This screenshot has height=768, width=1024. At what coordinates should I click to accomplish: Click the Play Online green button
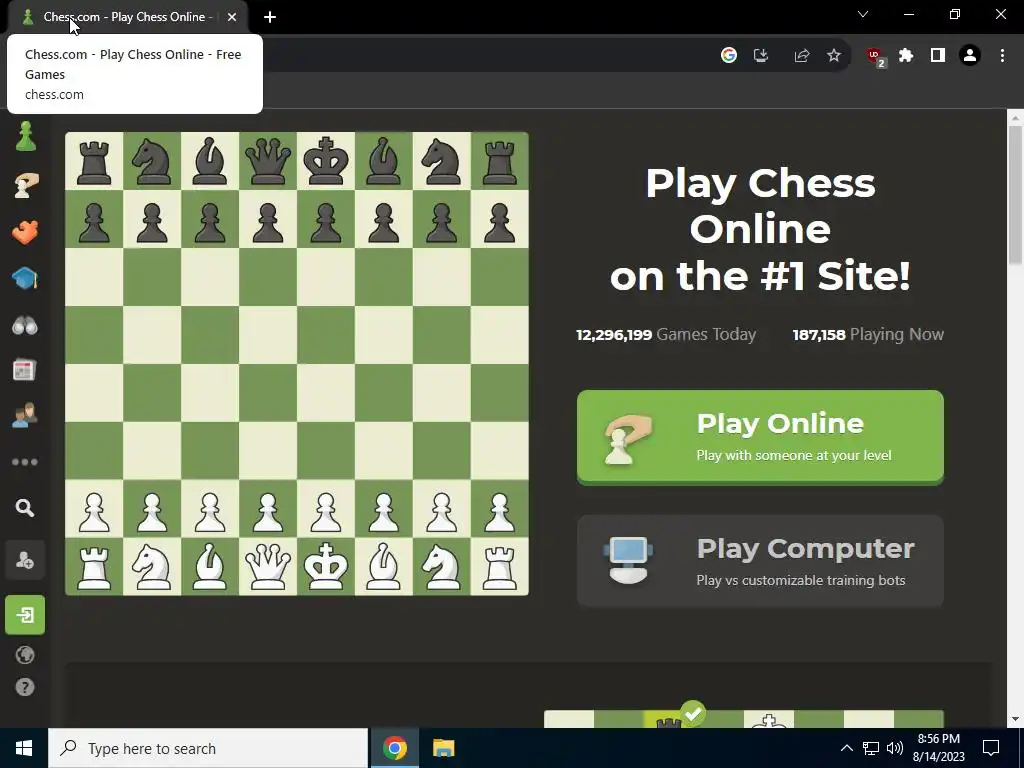click(760, 438)
